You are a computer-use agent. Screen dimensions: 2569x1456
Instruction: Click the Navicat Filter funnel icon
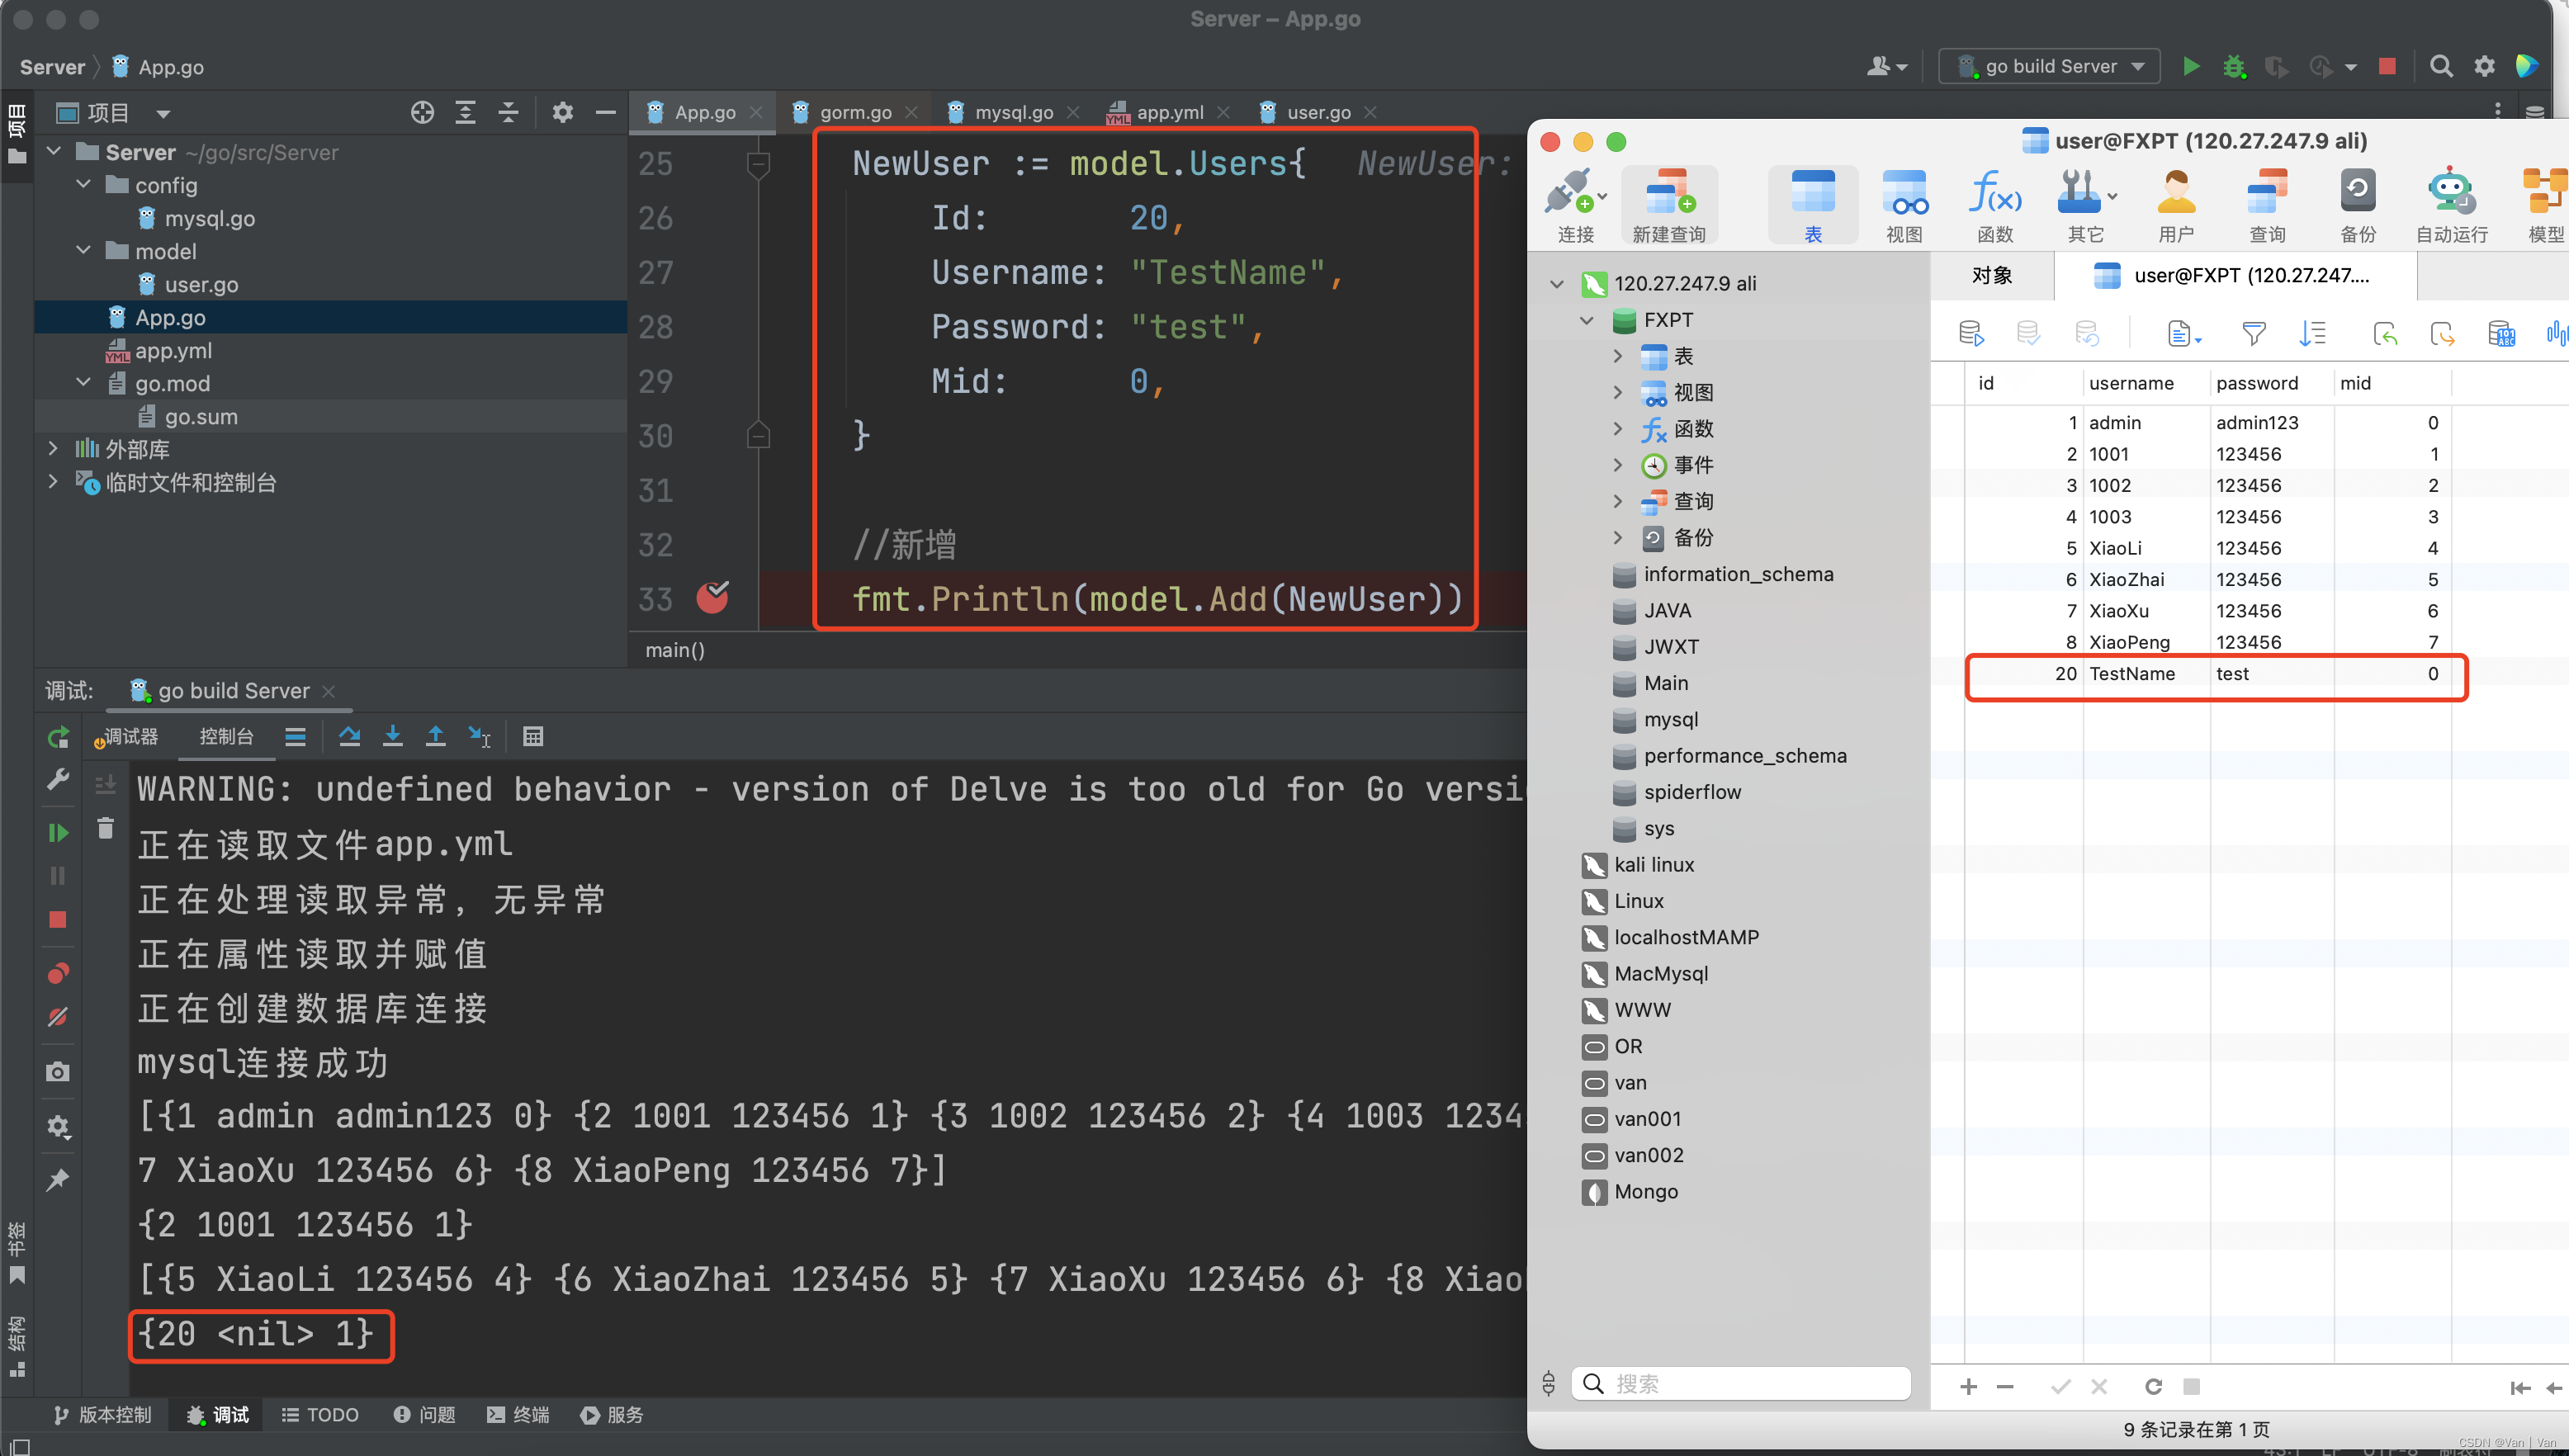click(x=2253, y=333)
